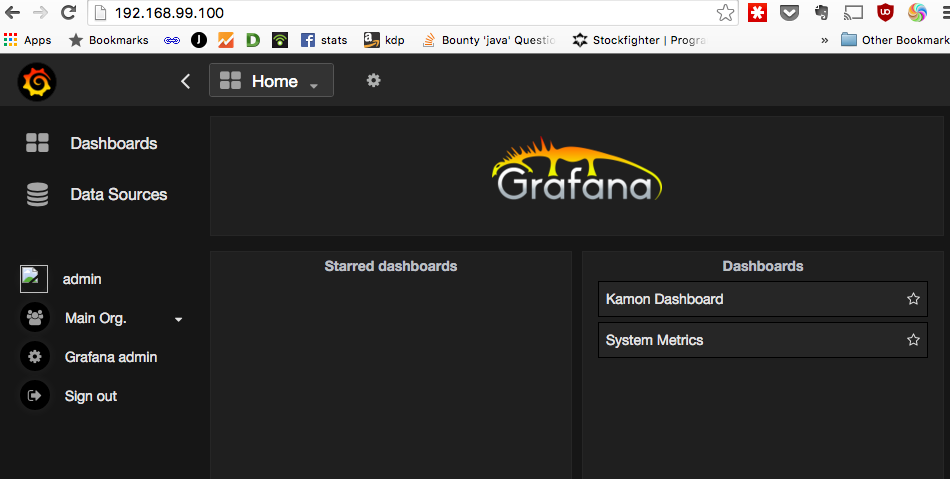Viewport: 950px width, 479px height.
Task: Show hidden bookmarks with the double chevron
Action: (824, 41)
